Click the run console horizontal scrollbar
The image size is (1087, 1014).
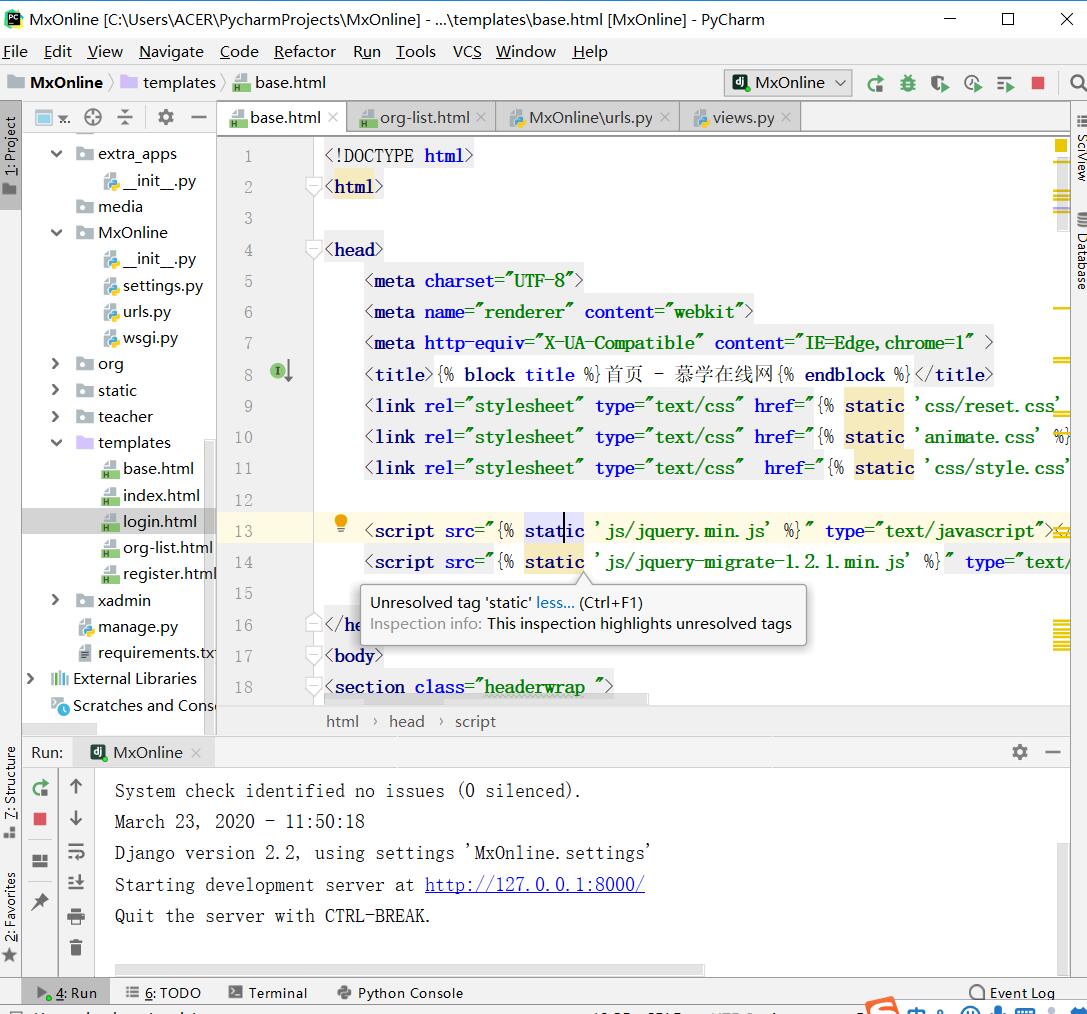click(409, 969)
